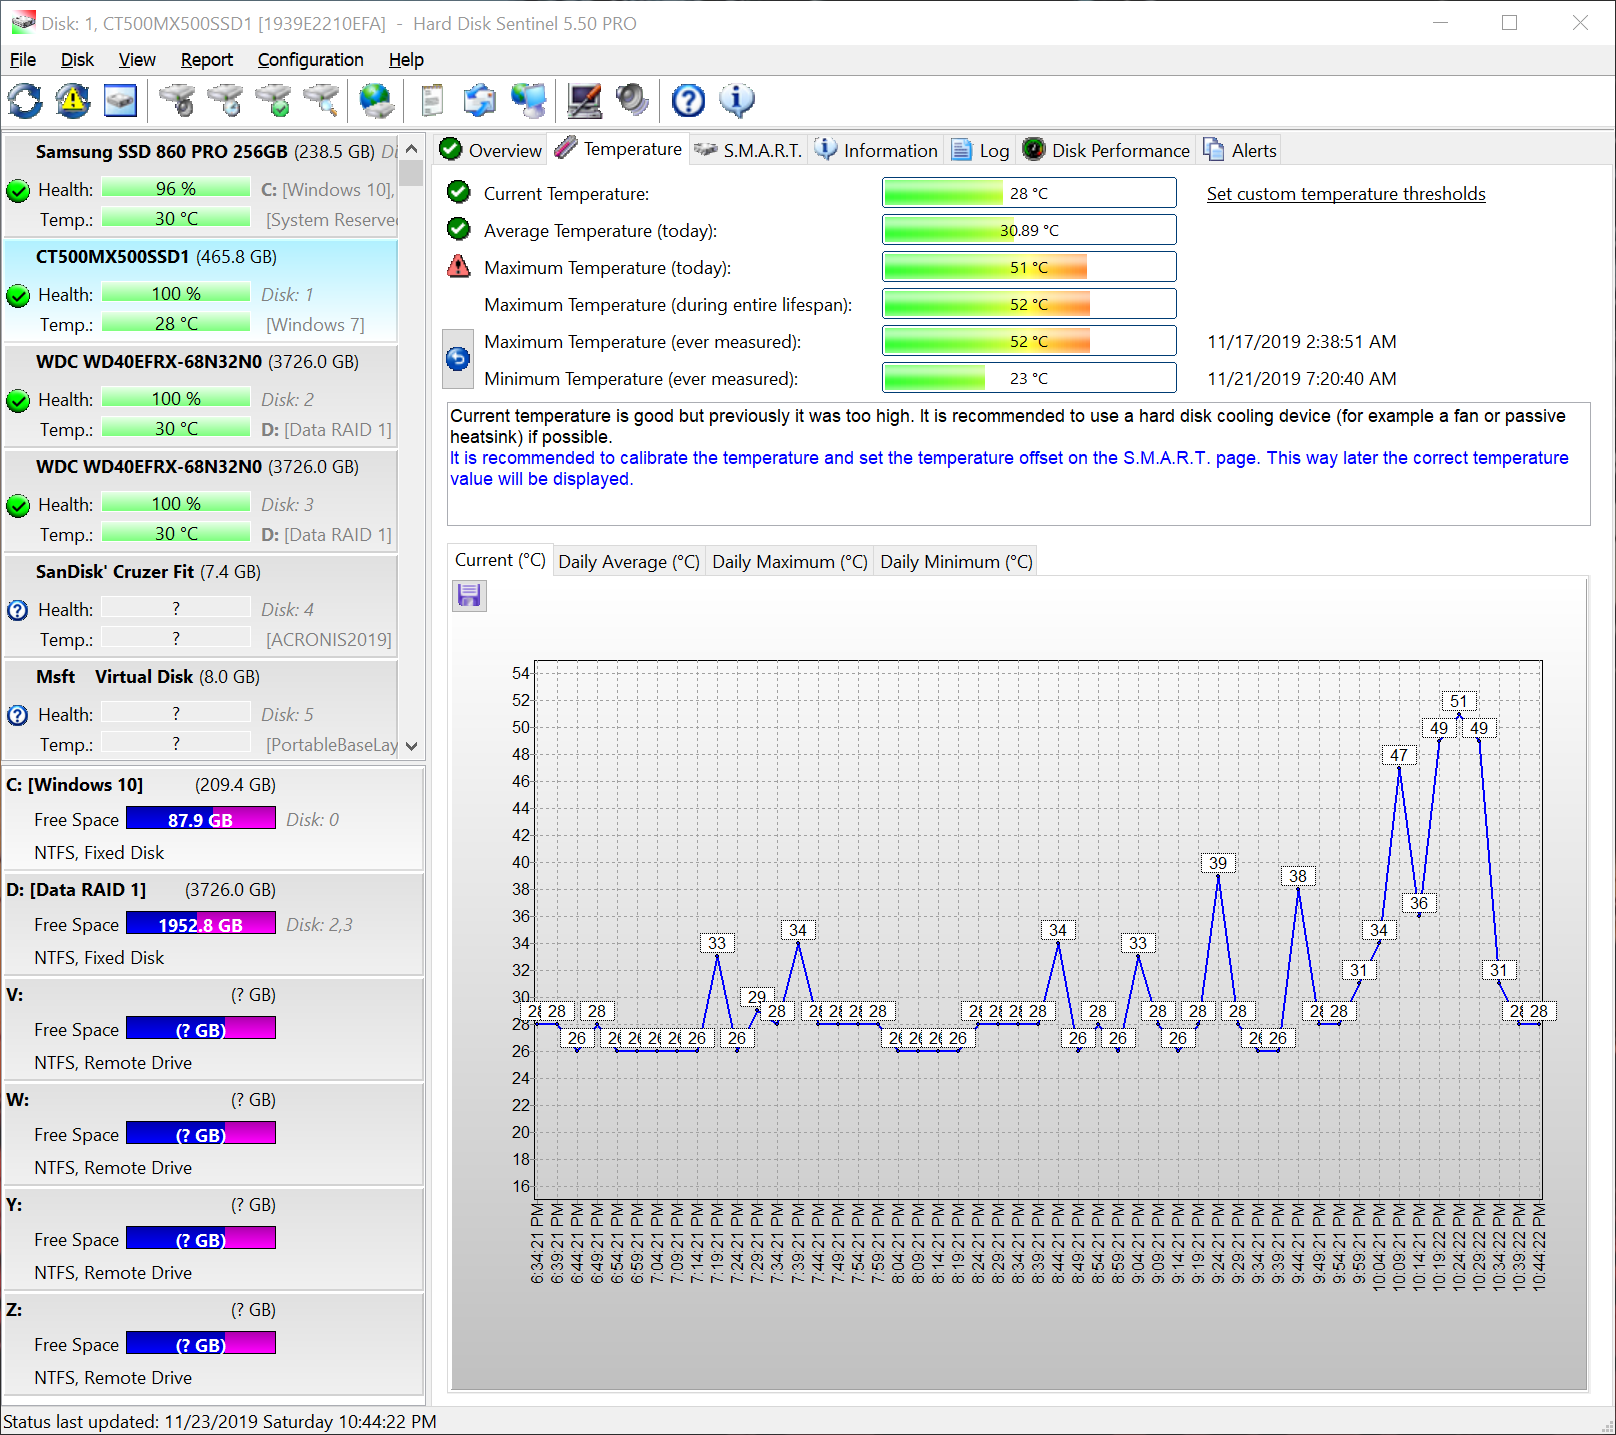Open the Report menu
1616x1435 pixels.
pos(207,60)
